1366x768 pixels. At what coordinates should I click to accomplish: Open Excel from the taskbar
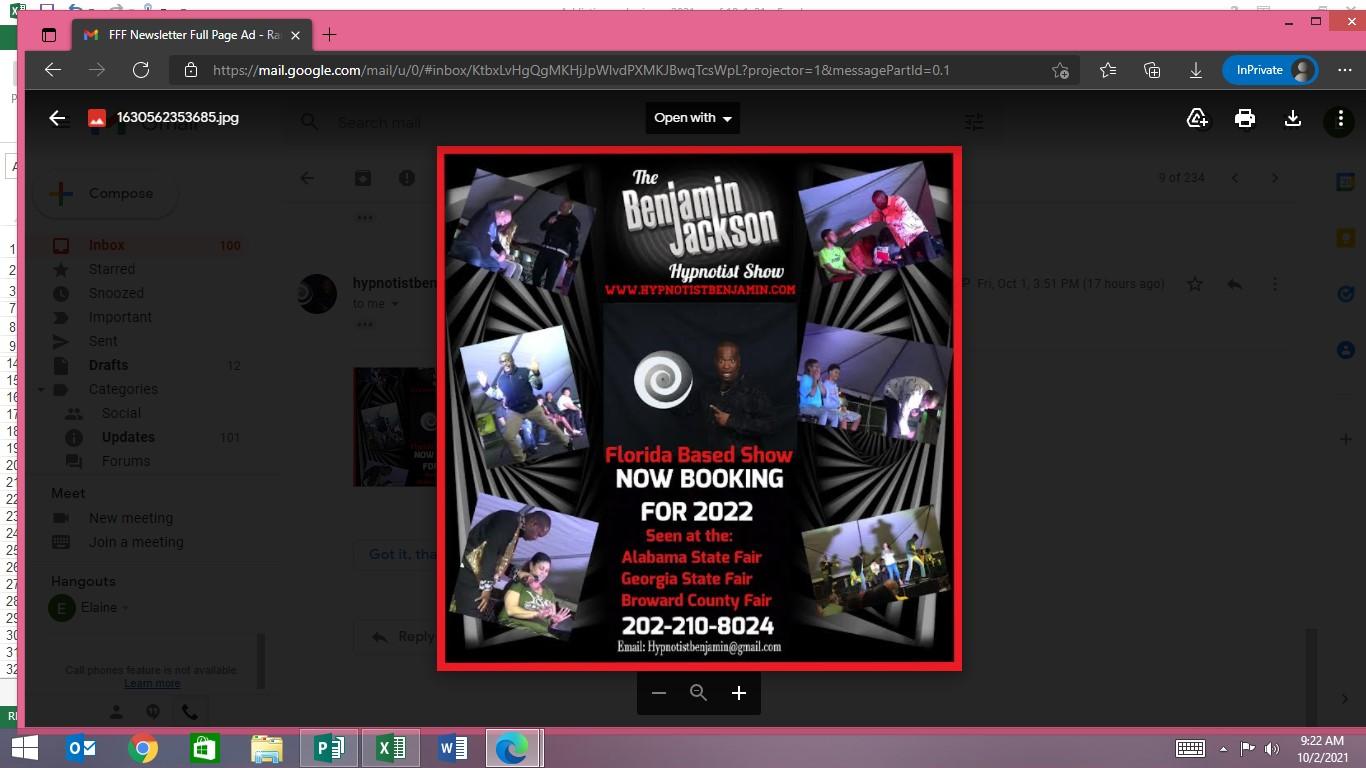[x=390, y=748]
